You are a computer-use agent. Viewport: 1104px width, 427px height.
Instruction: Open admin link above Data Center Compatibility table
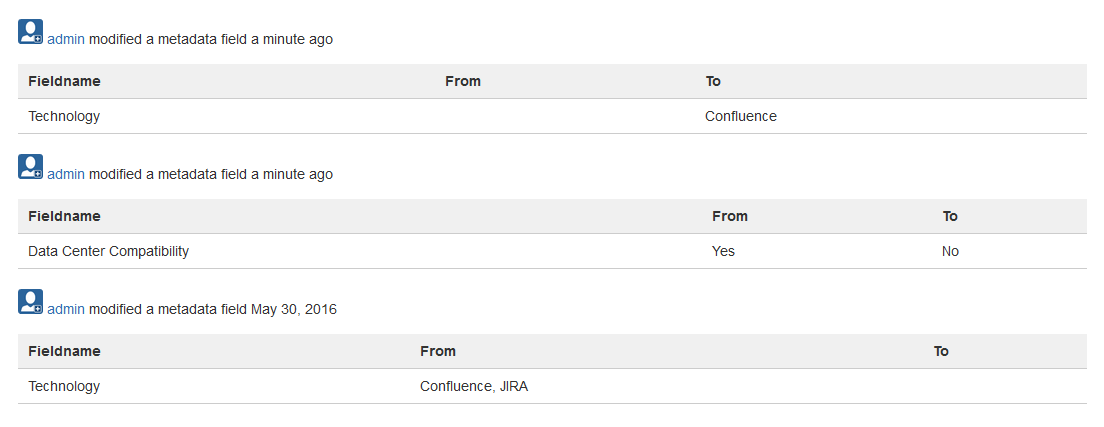(x=66, y=174)
